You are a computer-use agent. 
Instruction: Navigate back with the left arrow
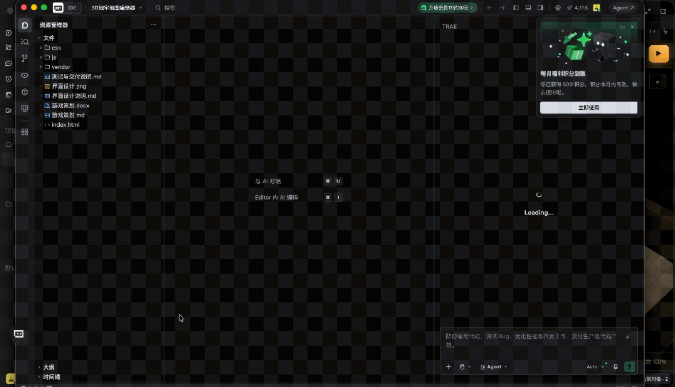pos(489,8)
